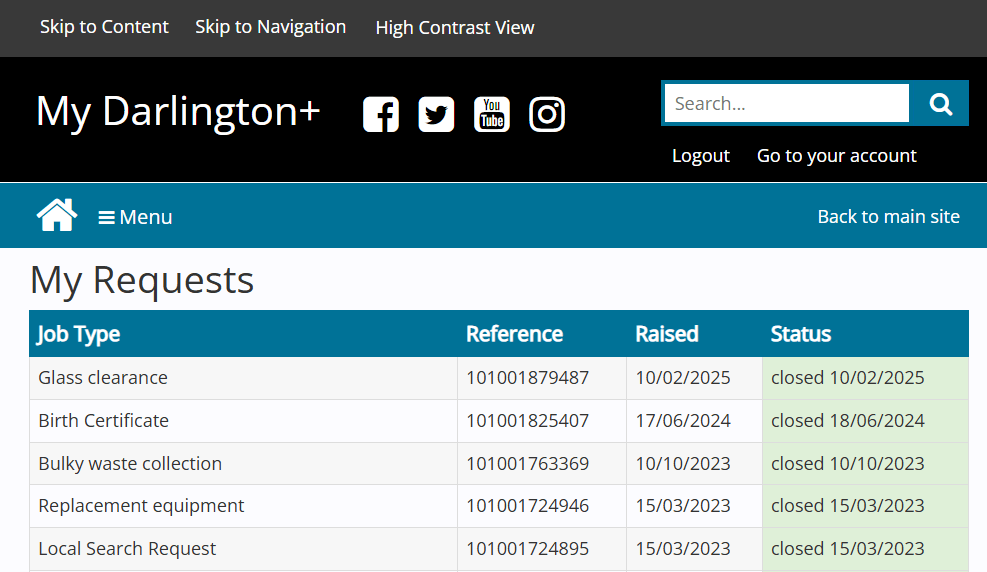Viewport: 987px width, 572px height.
Task: Click status closed 10/02/2025
Action: click(x=848, y=378)
